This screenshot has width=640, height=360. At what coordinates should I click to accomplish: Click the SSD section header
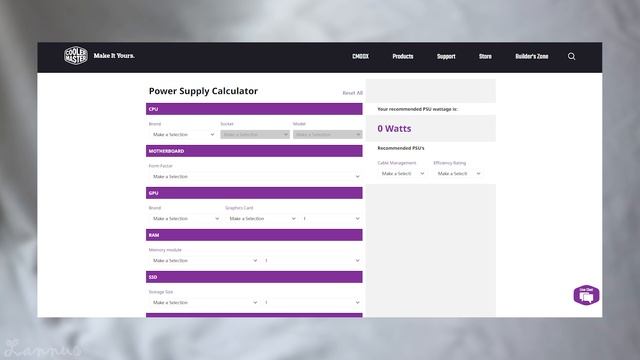254,277
